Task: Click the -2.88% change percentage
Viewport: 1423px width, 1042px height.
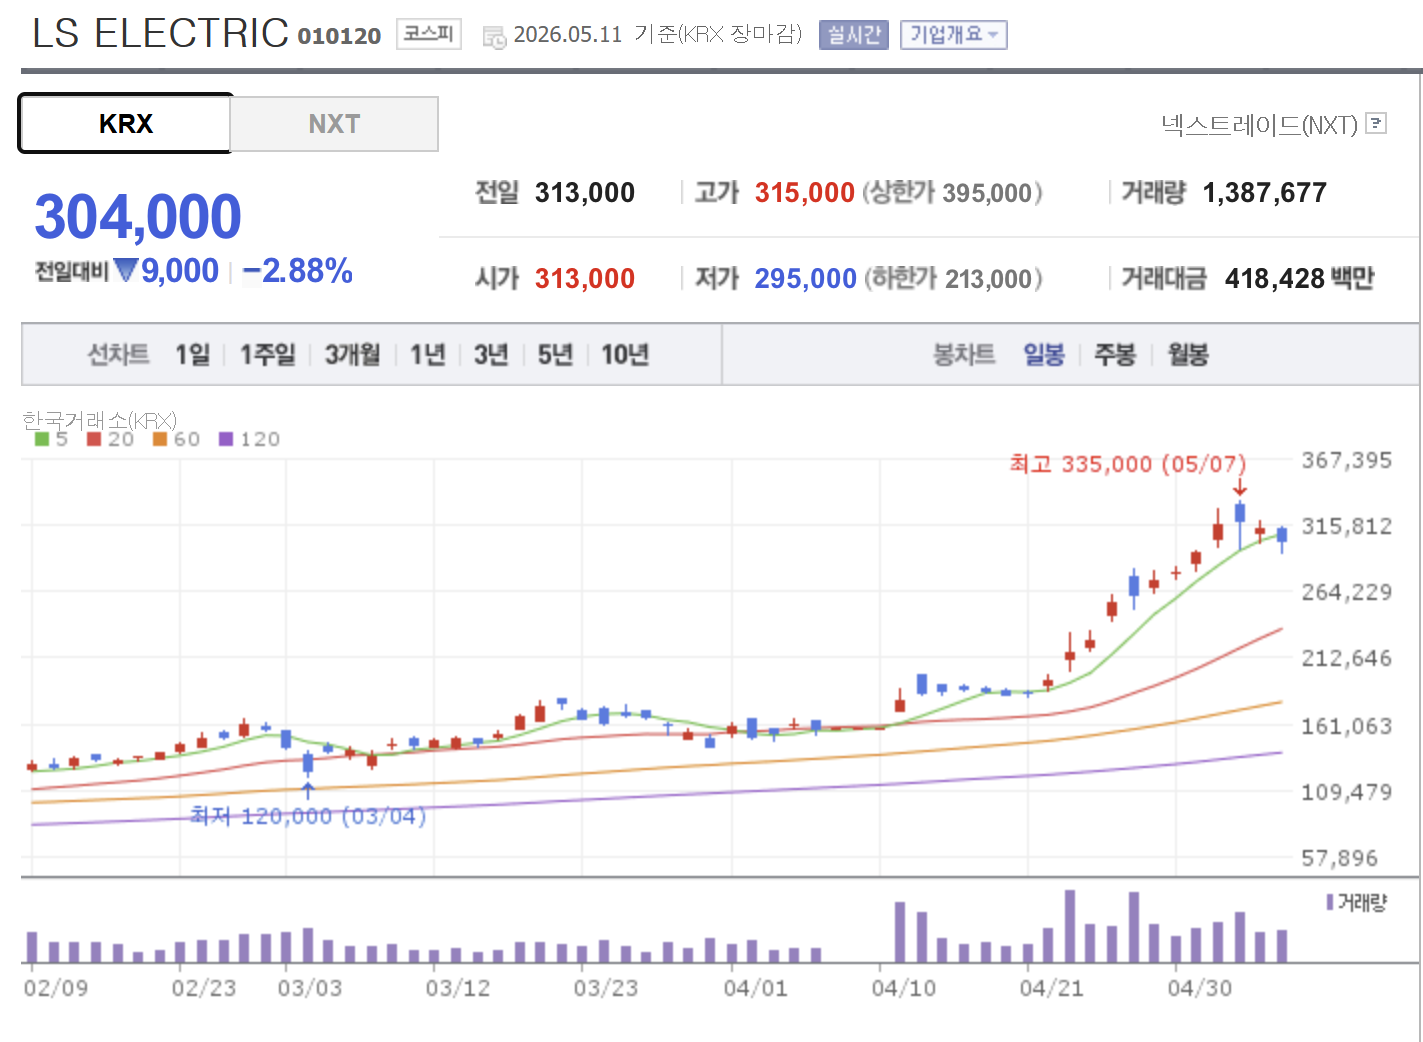Action: 298,271
